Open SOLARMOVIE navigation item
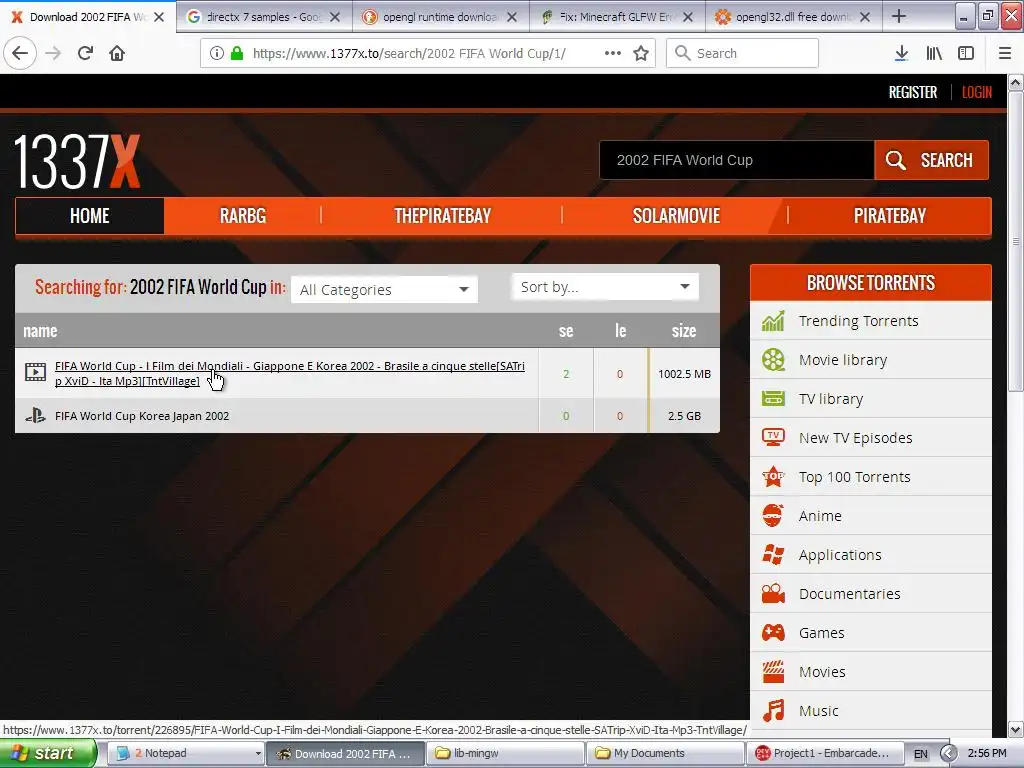1024x768 pixels. [x=676, y=216]
